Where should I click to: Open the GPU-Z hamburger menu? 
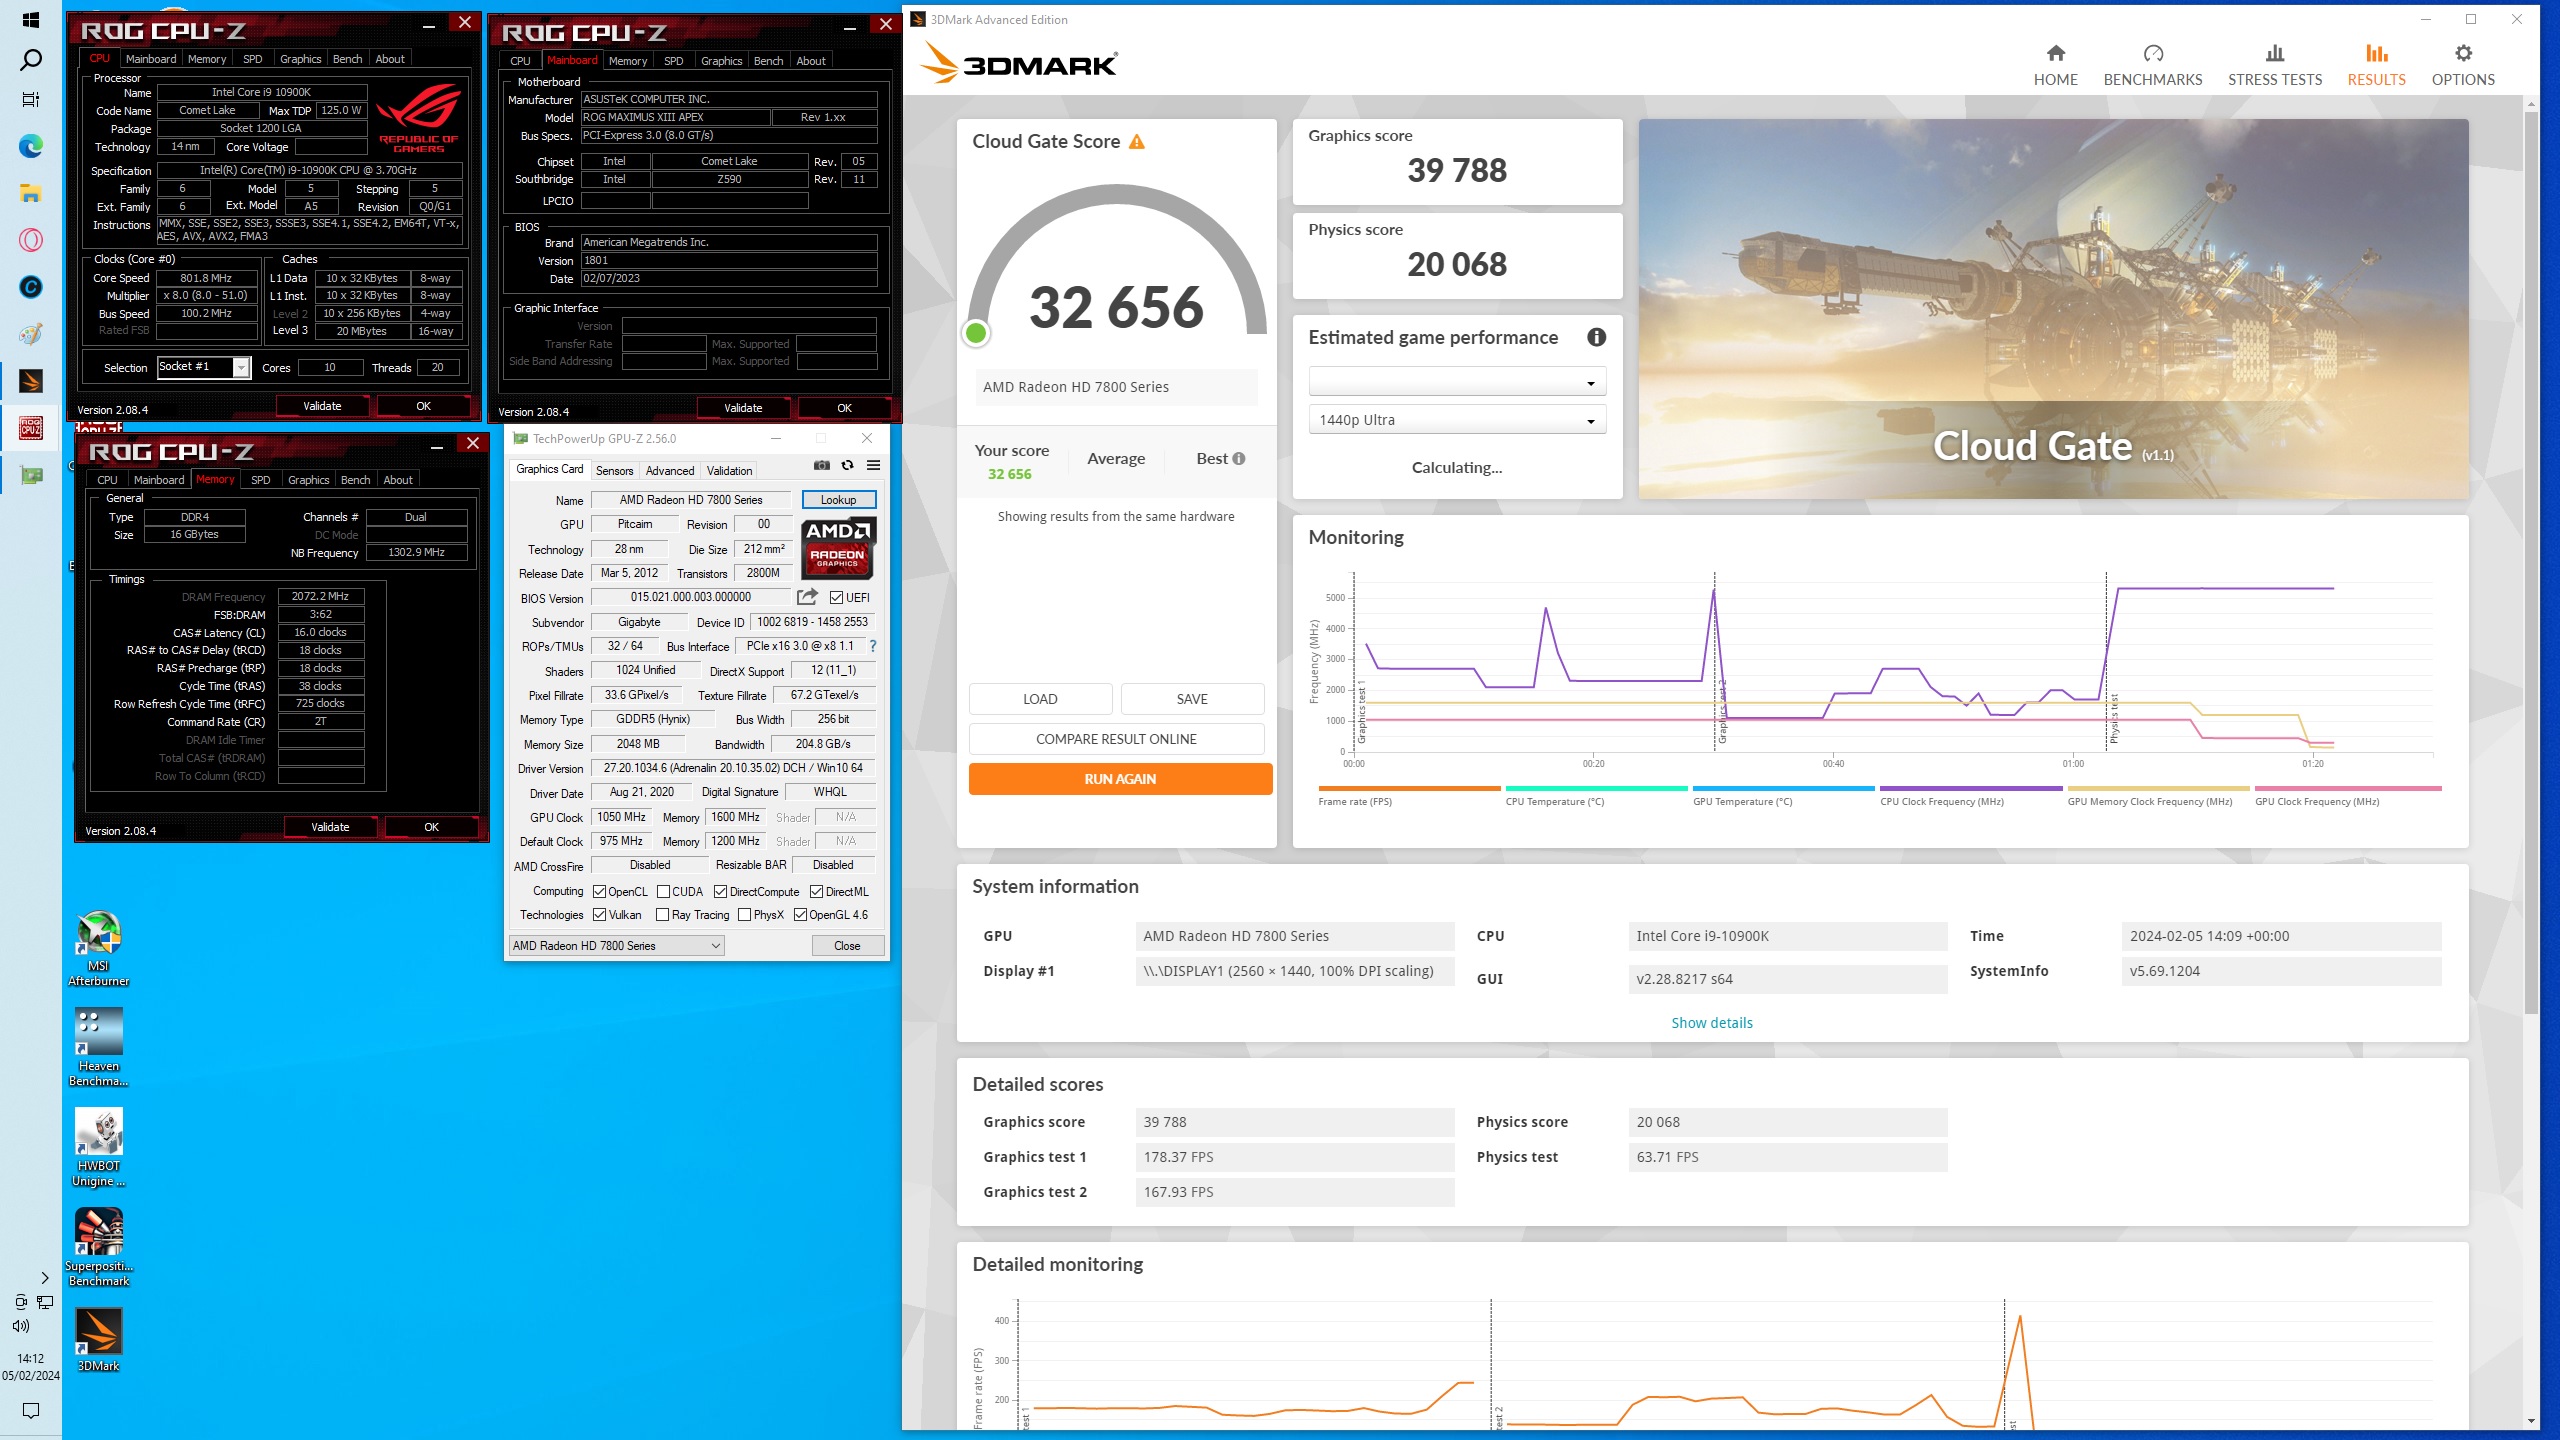(x=873, y=465)
